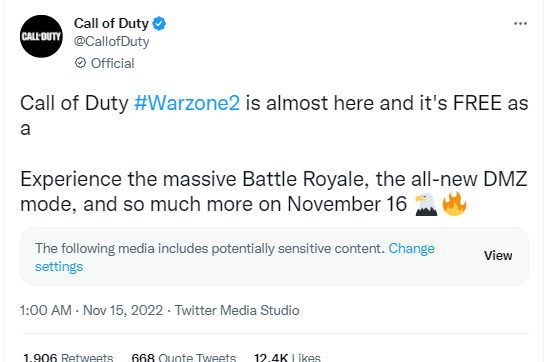
Task: Show the 1,906 Retweets list
Action: coord(68,357)
